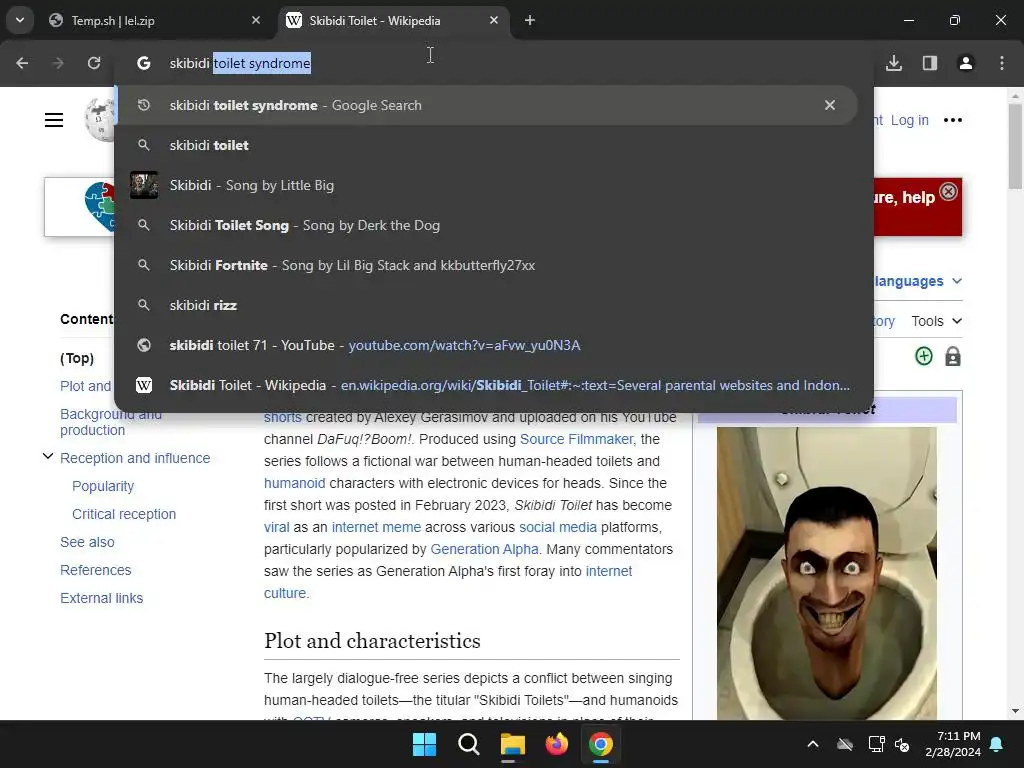Jump to (Top) in the contents

(x=77, y=358)
